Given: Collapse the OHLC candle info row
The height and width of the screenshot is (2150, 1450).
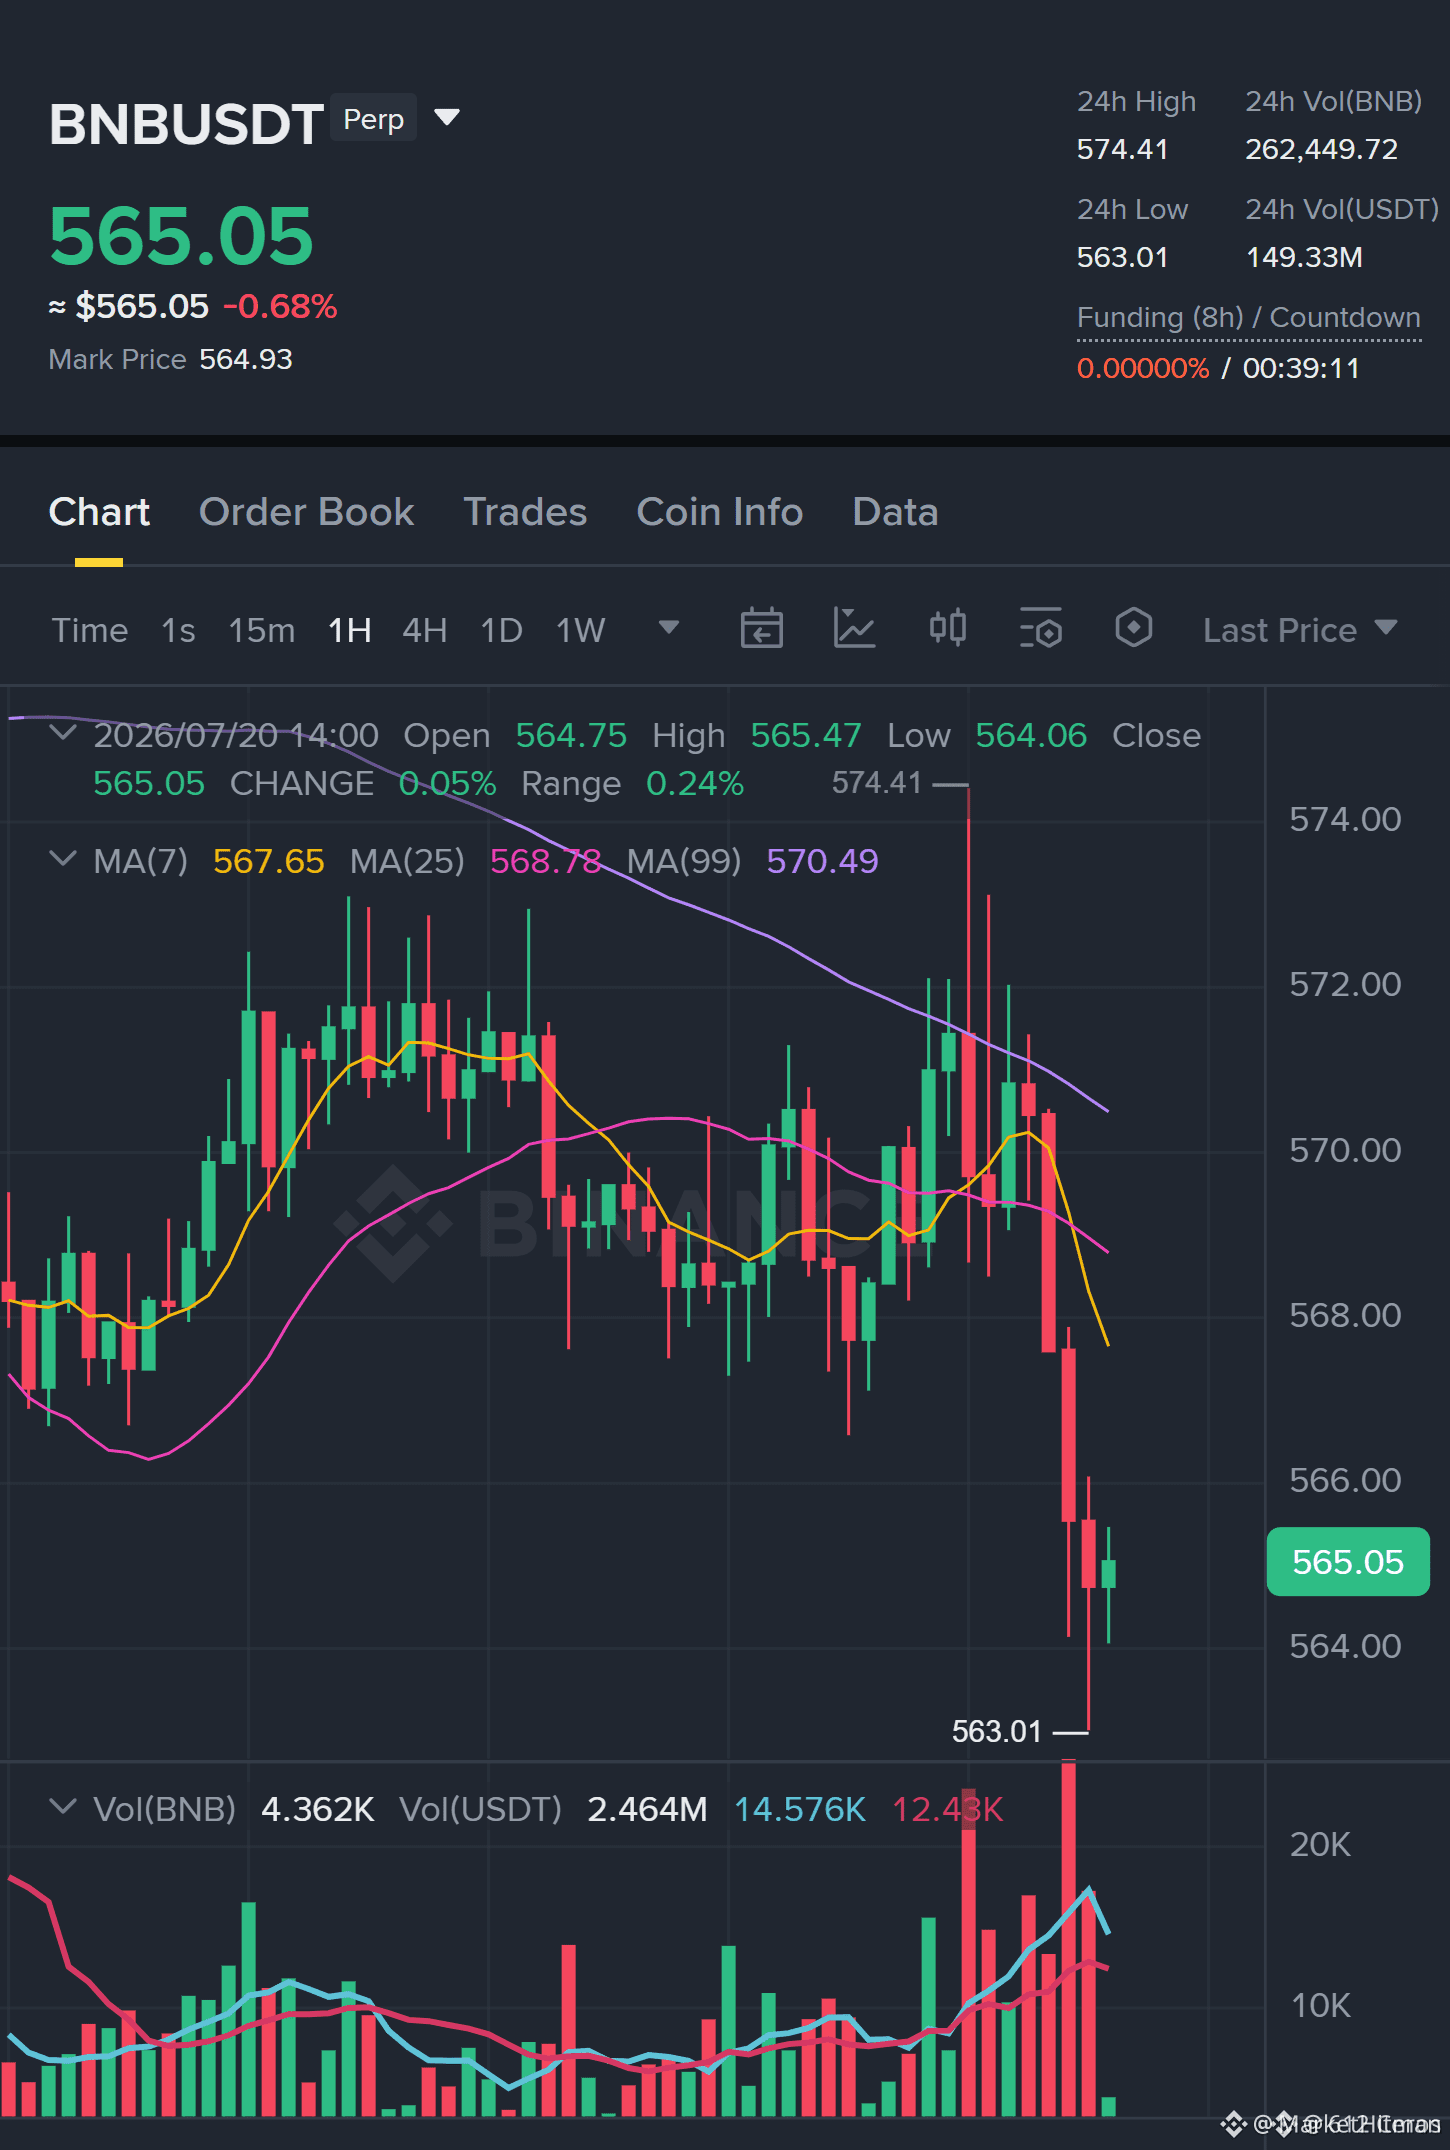Looking at the screenshot, I should point(63,733).
